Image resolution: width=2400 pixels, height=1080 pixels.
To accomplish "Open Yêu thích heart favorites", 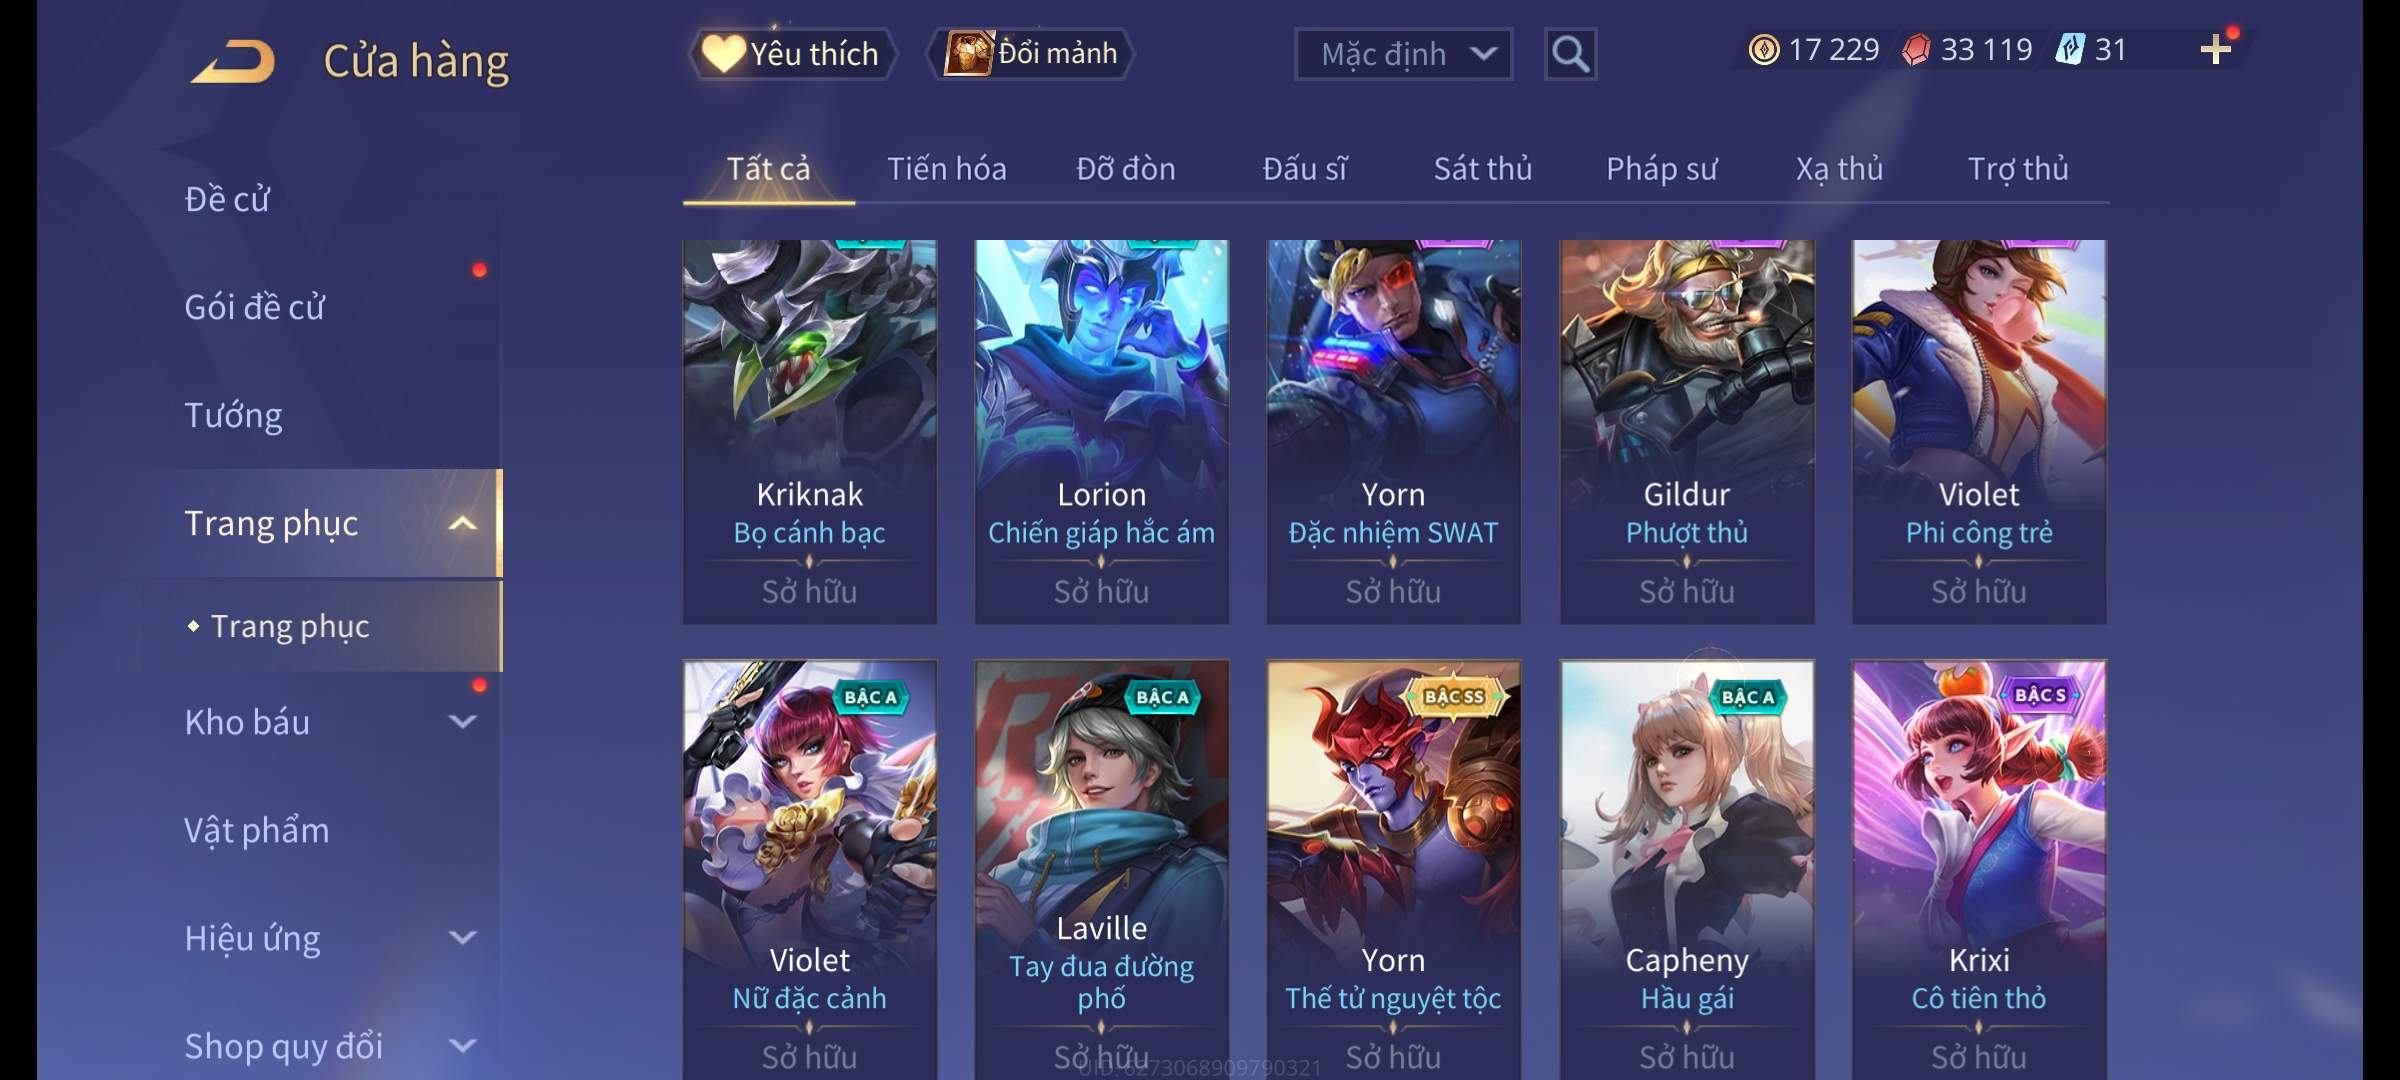I will coord(792,53).
